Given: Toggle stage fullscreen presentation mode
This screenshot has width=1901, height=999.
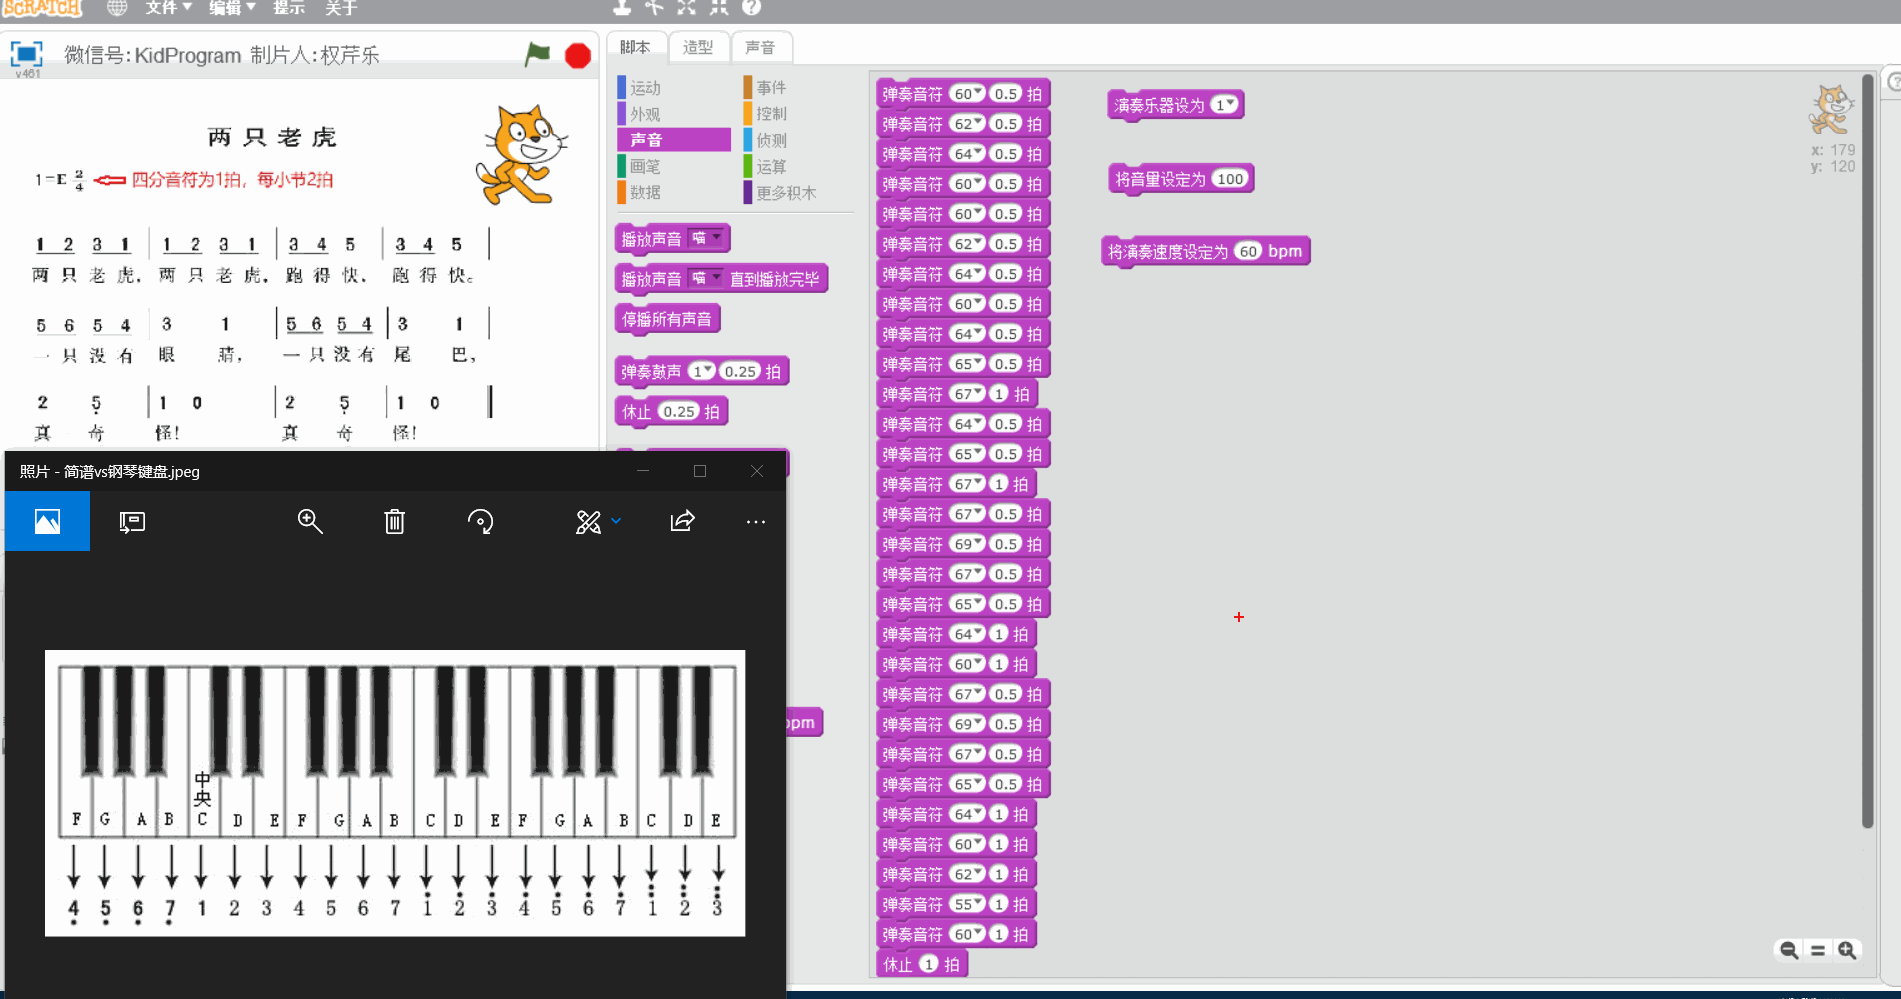Looking at the screenshot, I should [x=27, y=54].
